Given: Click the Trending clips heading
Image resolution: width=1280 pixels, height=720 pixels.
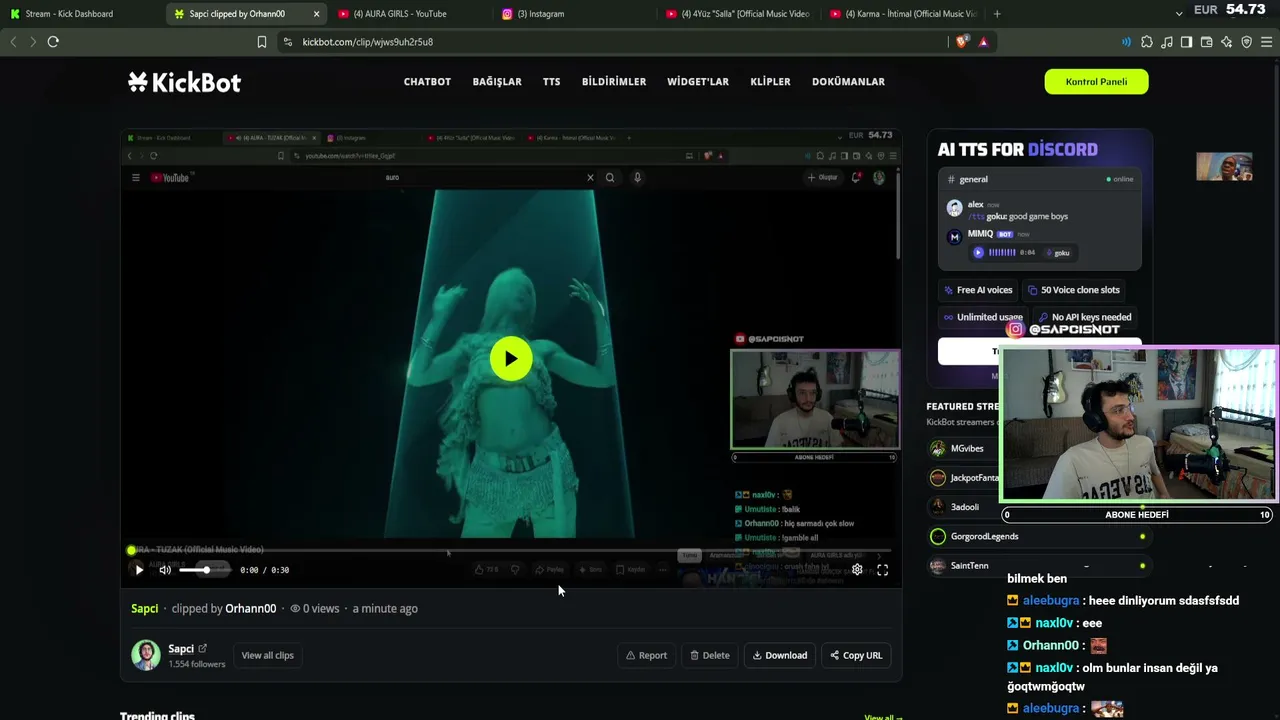Looking at the screenshot, I should (157, 715).
